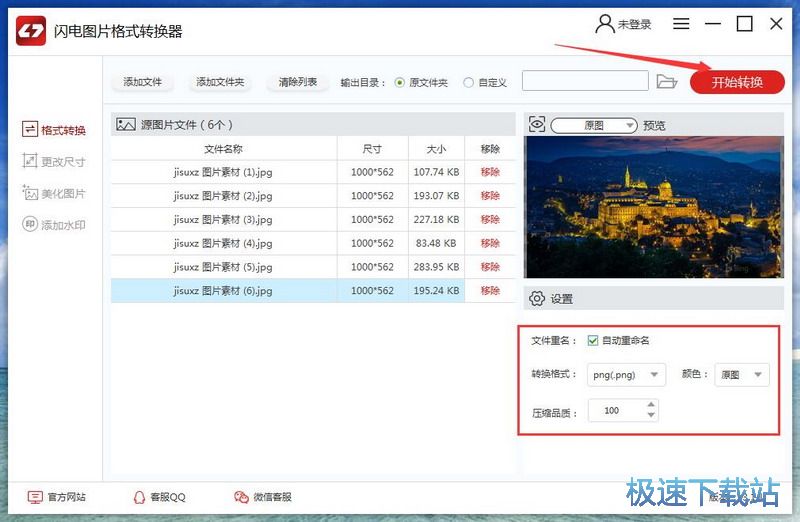Click the WeChat customer service icon

point(241,497)
